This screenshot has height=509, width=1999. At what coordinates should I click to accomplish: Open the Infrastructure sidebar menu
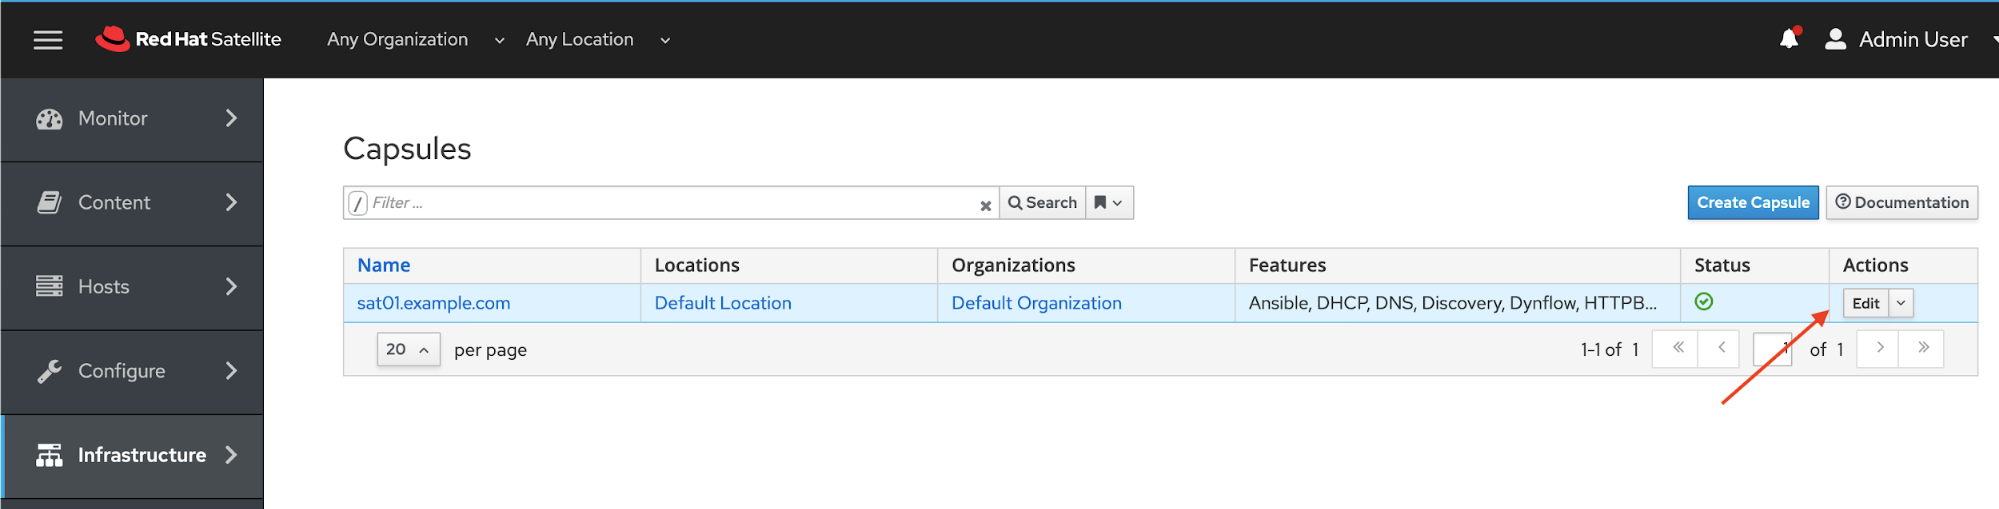[x=132, y=455]
